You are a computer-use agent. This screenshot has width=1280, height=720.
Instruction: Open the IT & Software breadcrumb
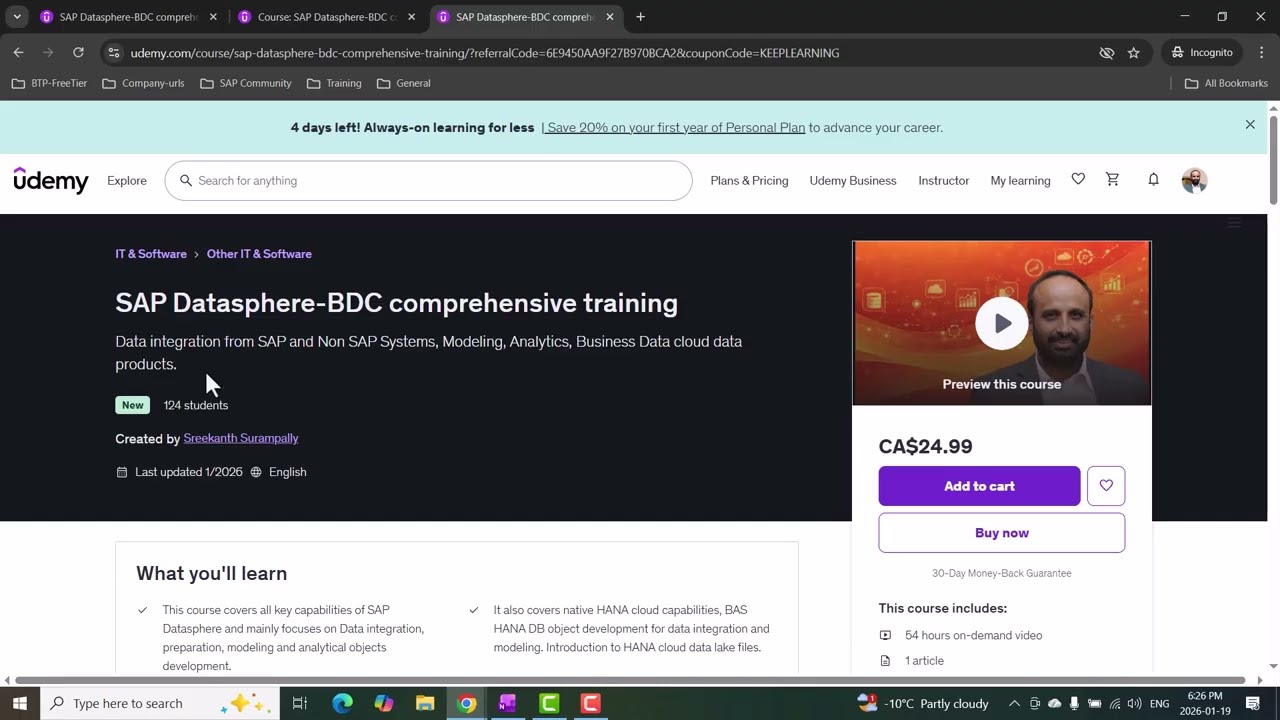[x=151, y=254]
